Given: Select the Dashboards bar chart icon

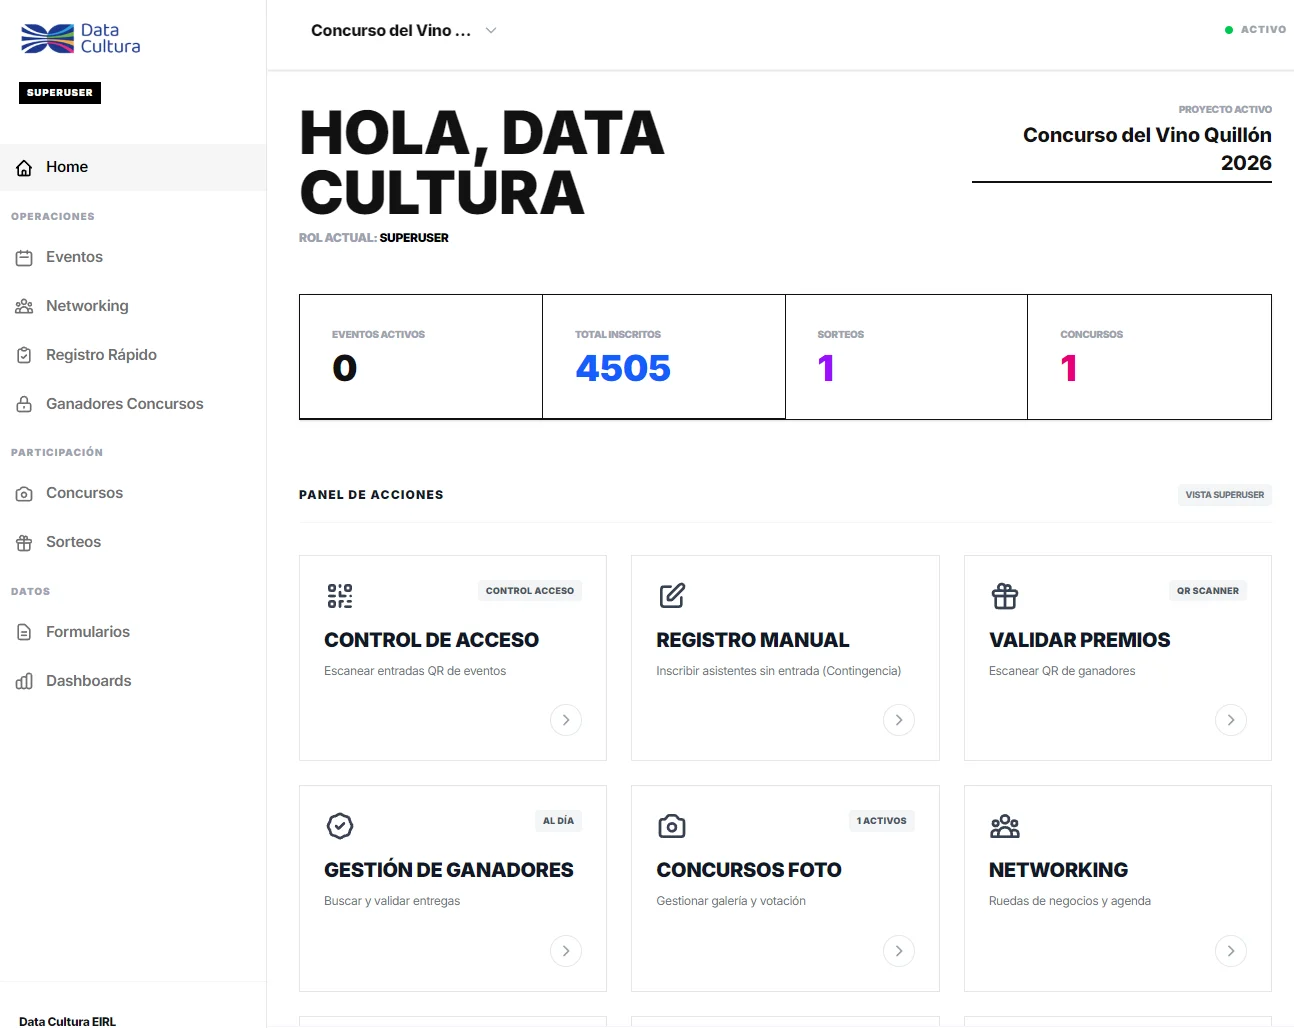Looking at the screenshot, I should (x=24, y=681).
